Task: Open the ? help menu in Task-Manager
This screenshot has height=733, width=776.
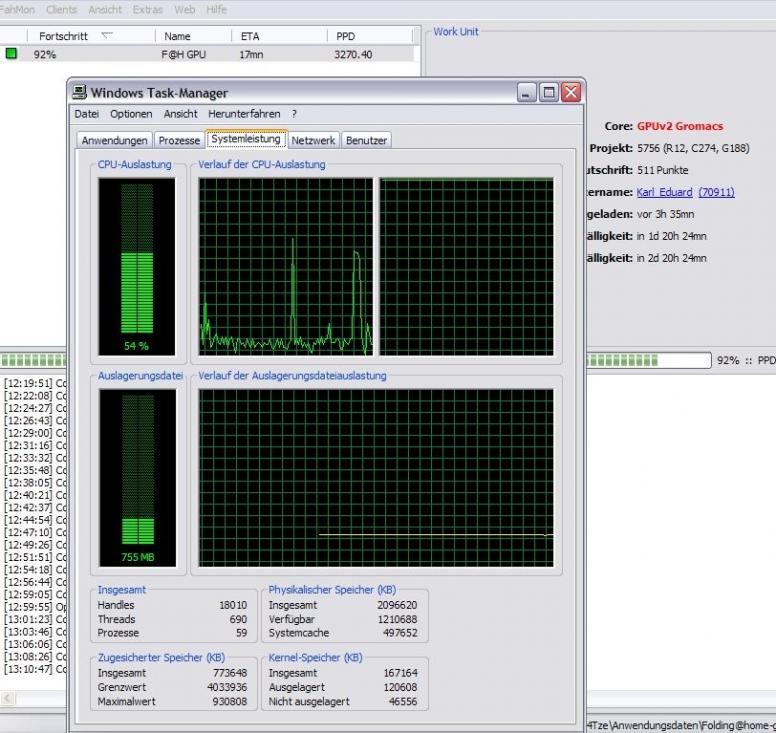Action: coord(294,114)
